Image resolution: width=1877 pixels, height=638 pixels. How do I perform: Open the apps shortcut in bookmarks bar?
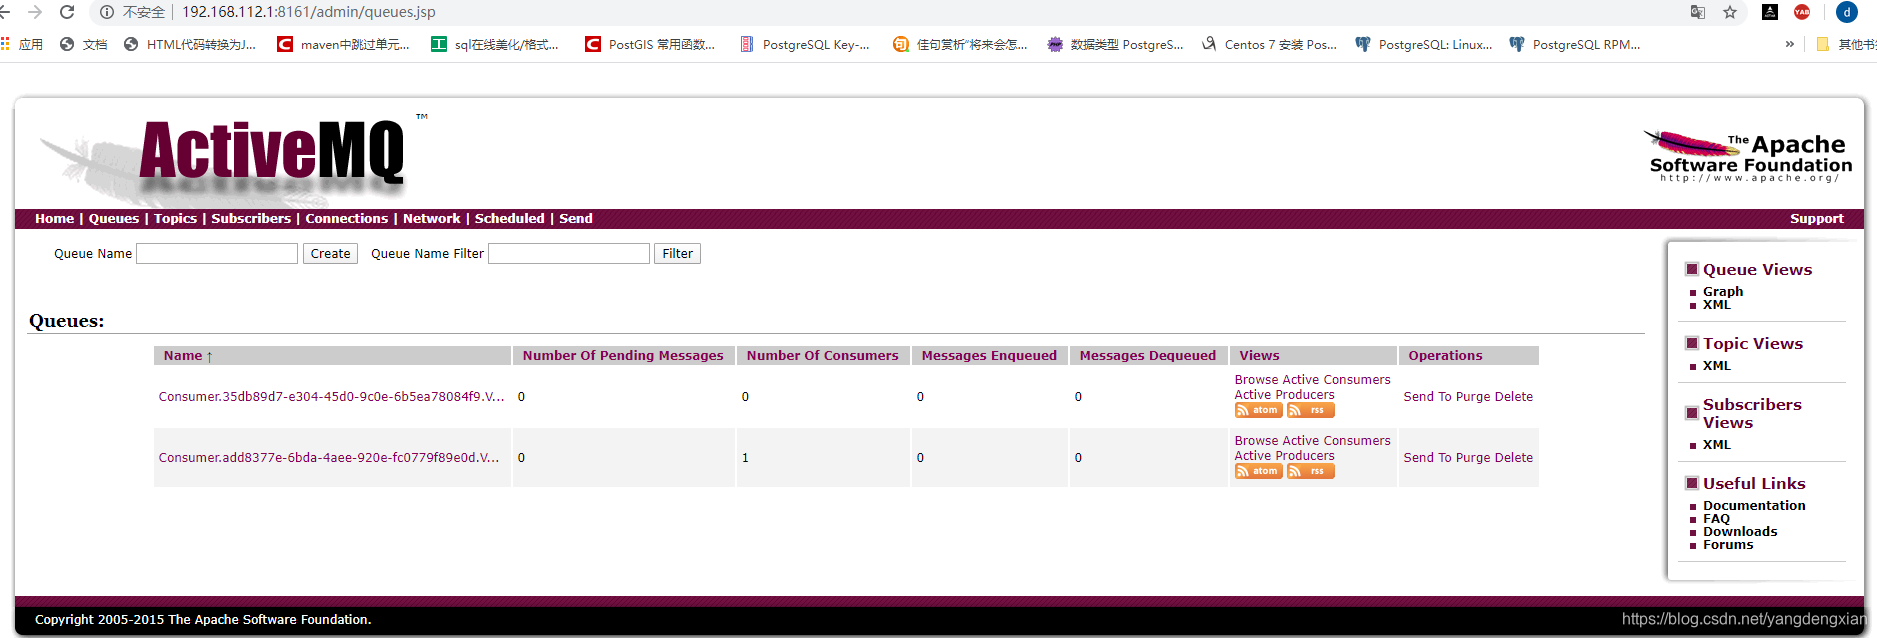22,44
